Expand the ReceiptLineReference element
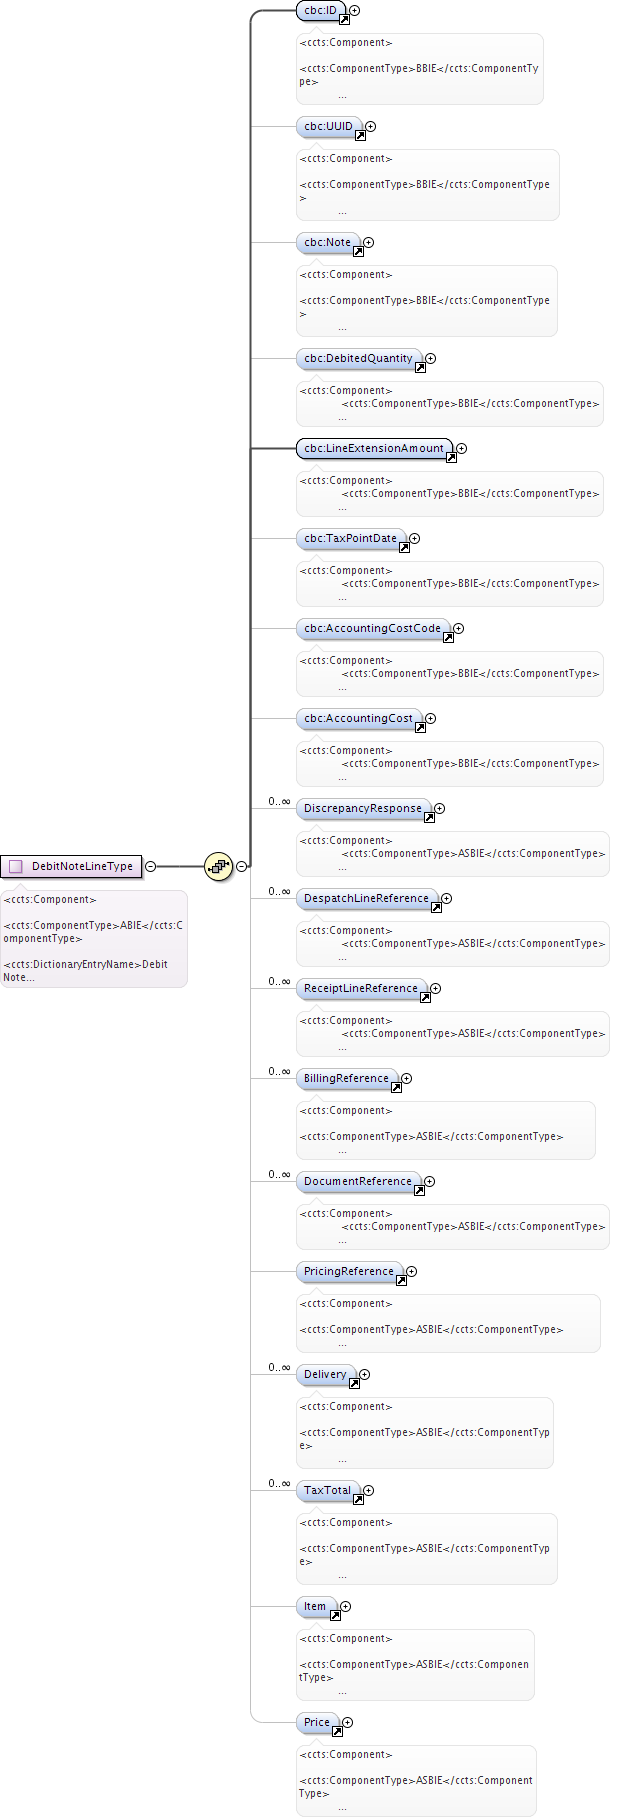 point(436,988)
